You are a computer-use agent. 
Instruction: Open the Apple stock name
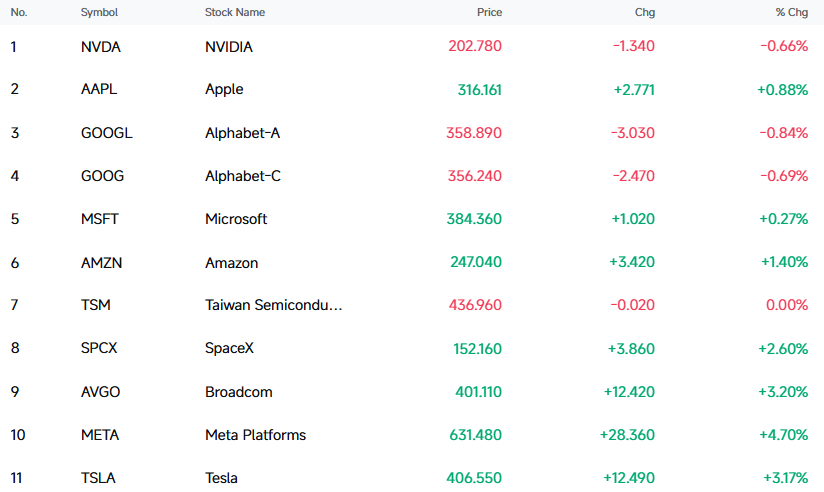click(x=224, y=89)
